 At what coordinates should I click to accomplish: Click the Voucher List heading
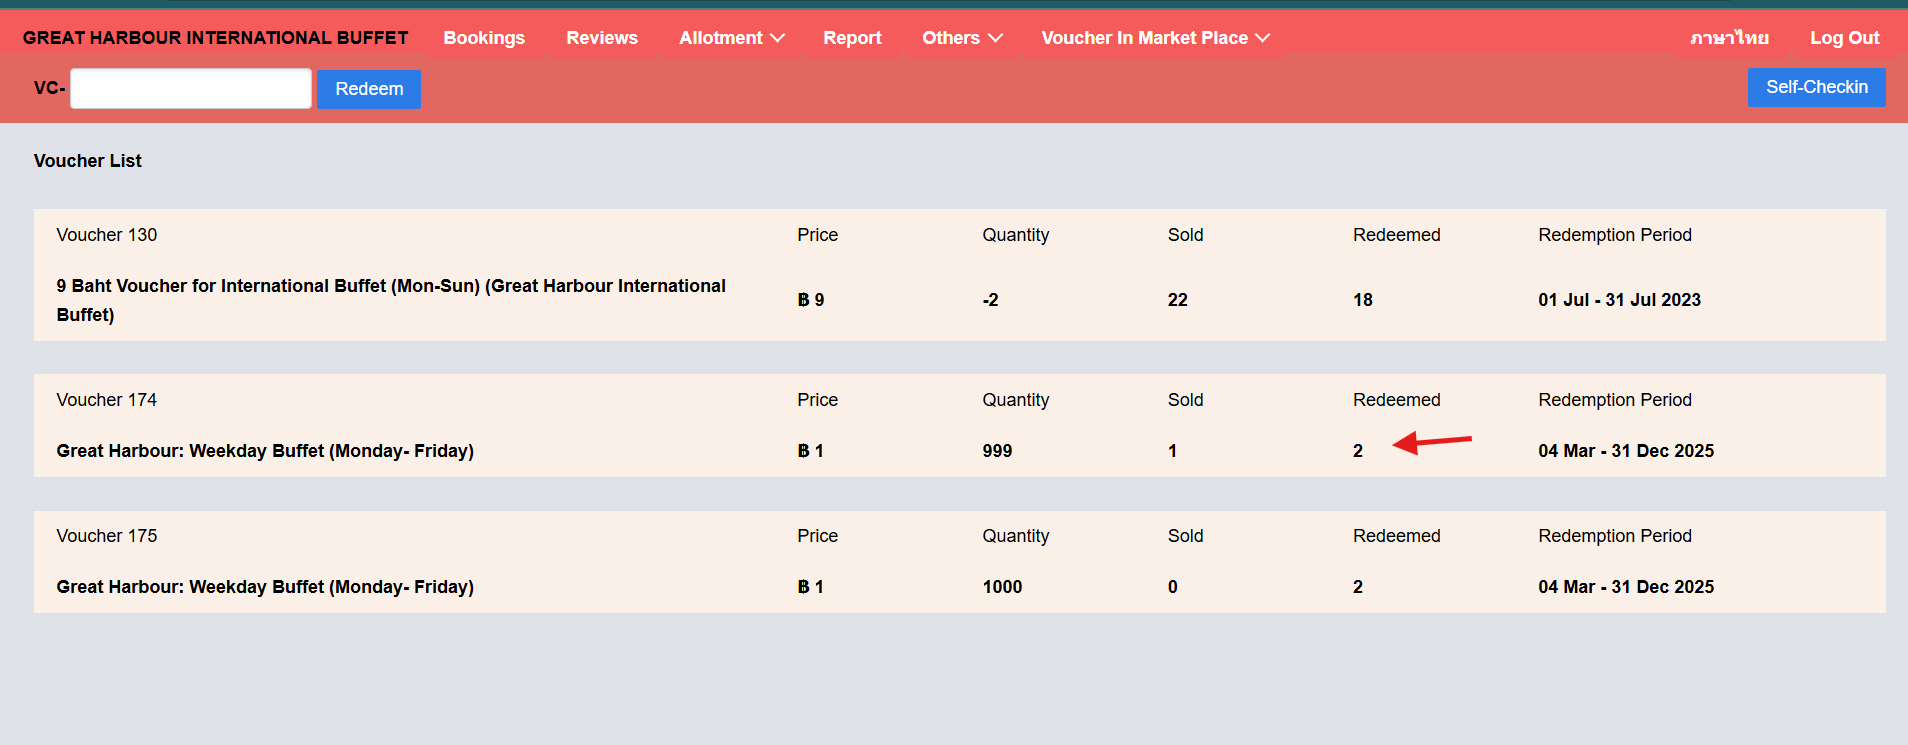88,161
